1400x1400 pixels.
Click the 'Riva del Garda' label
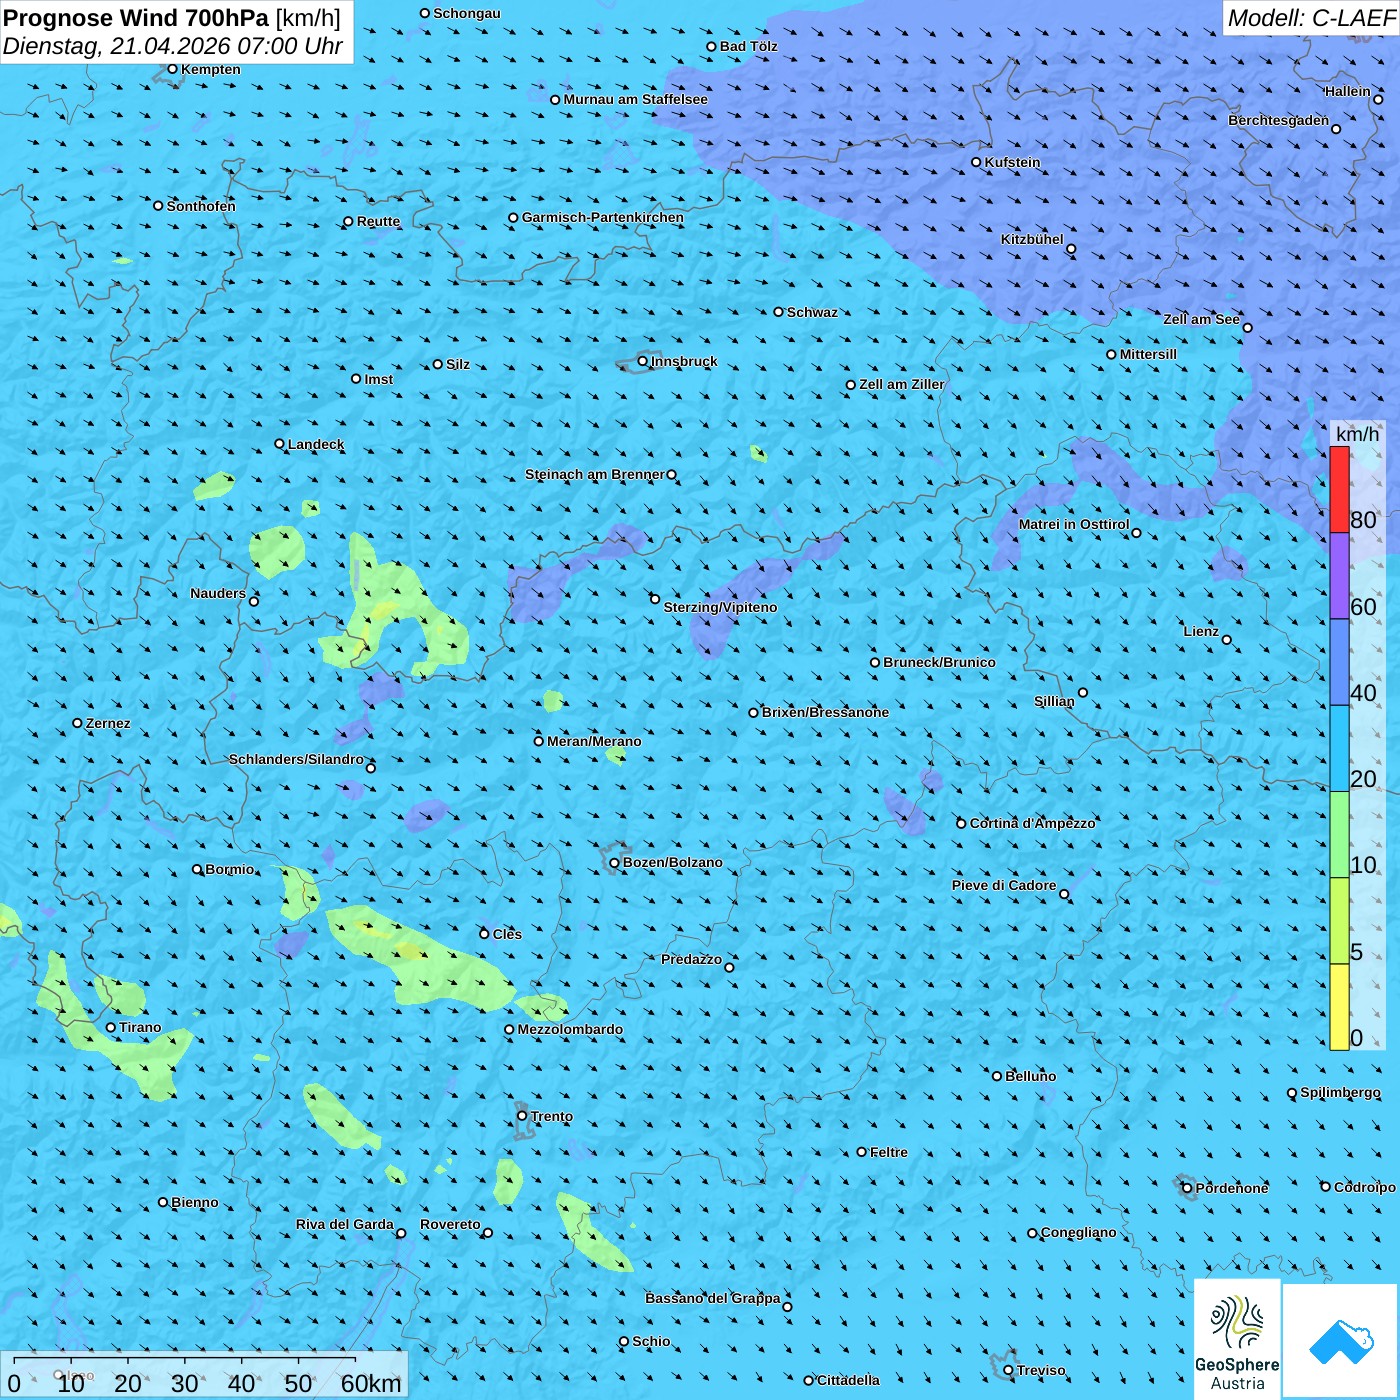coord(345,1224)
